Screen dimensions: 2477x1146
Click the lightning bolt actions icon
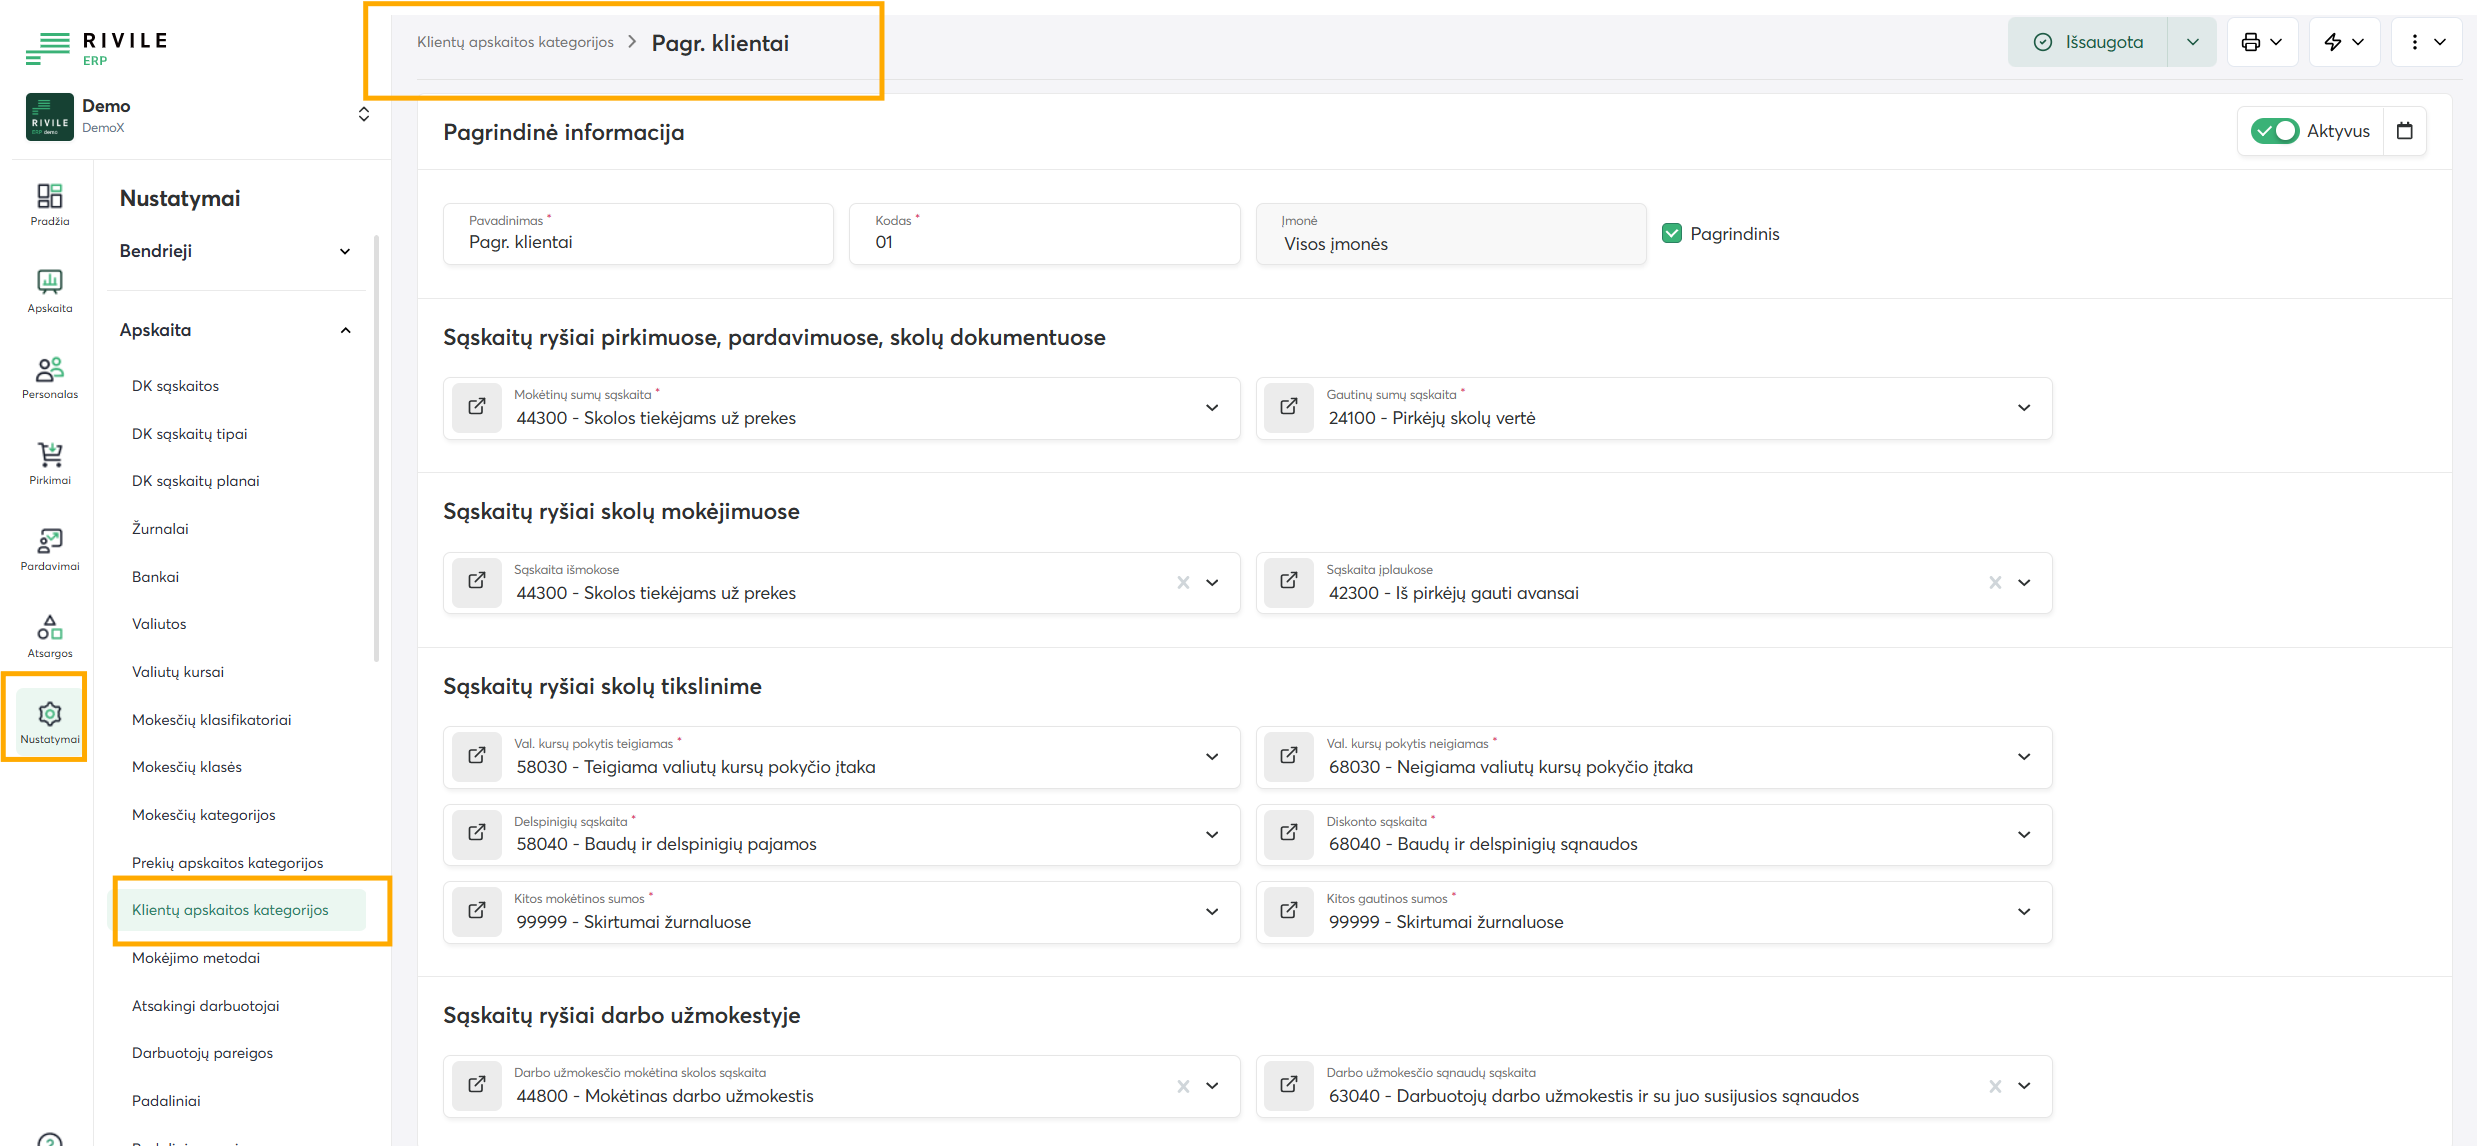tap(2333, 42)
